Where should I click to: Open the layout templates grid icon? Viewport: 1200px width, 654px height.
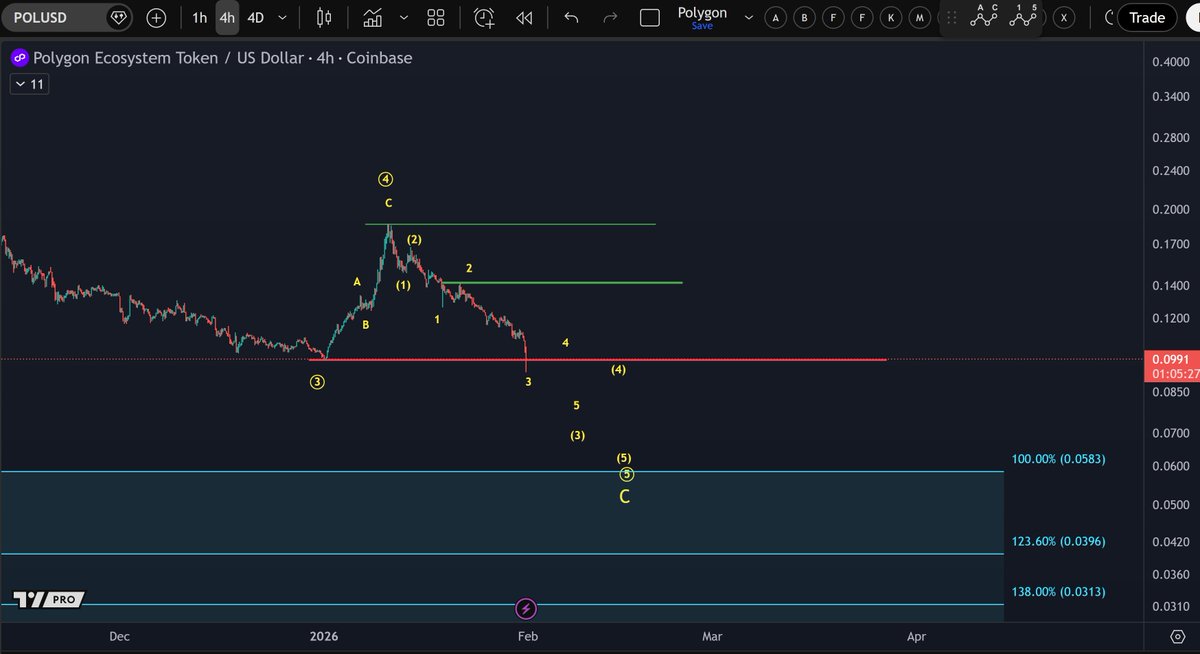point(436,18)
